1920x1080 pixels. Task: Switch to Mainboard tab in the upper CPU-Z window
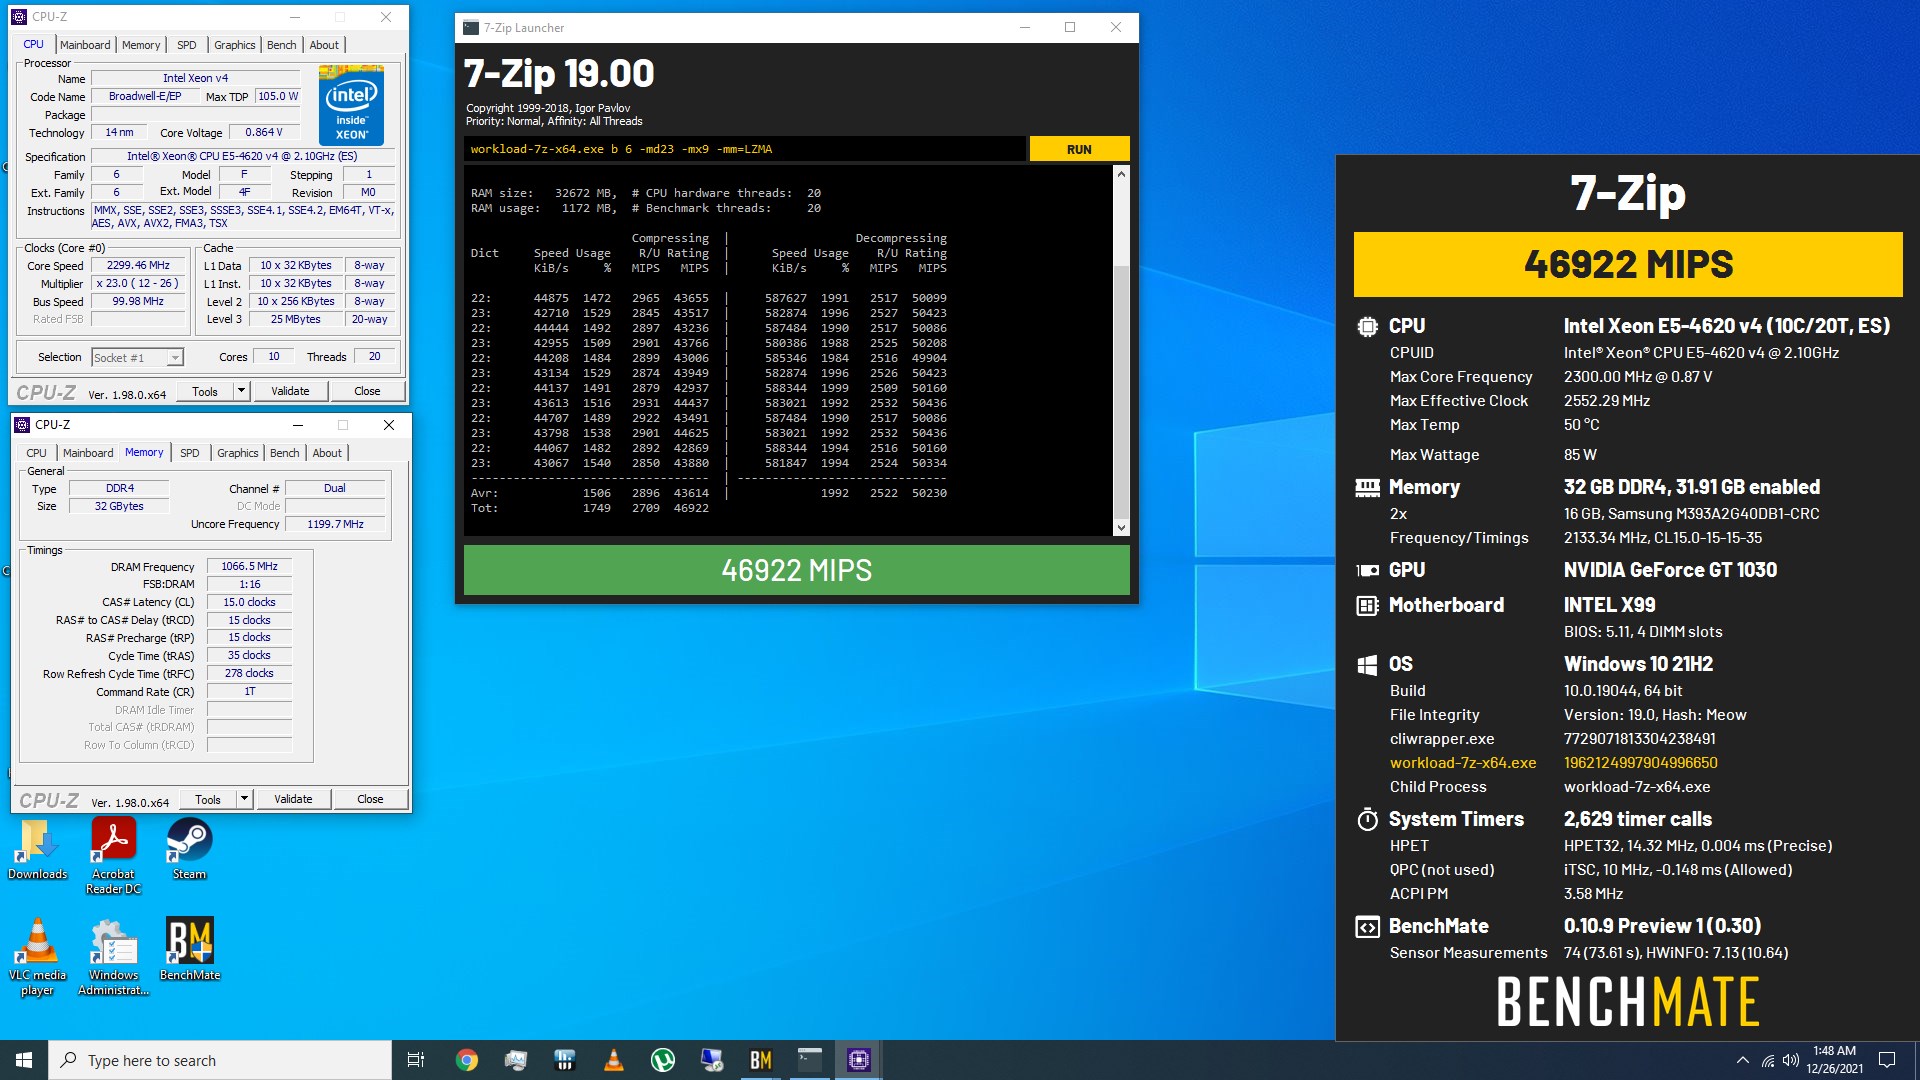[x=85, y=45]
